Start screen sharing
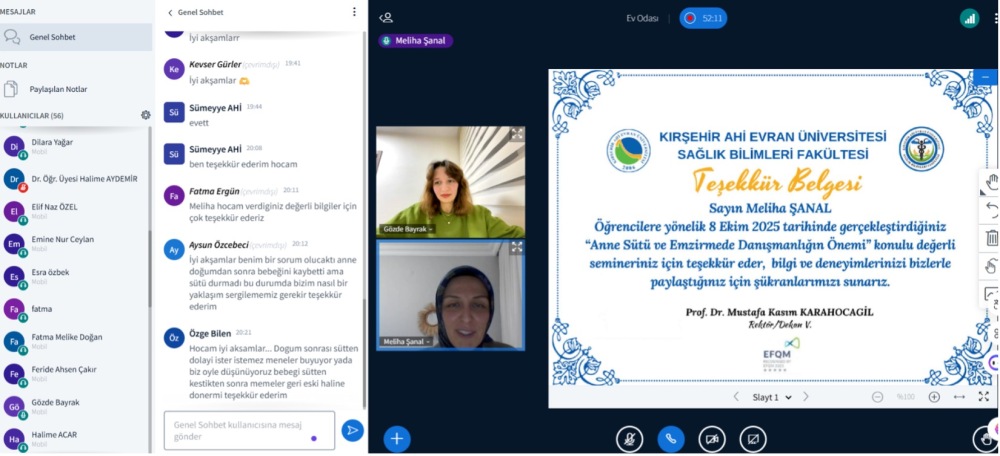This screenshot has width=1000, height=456. [x=753, y=438]
